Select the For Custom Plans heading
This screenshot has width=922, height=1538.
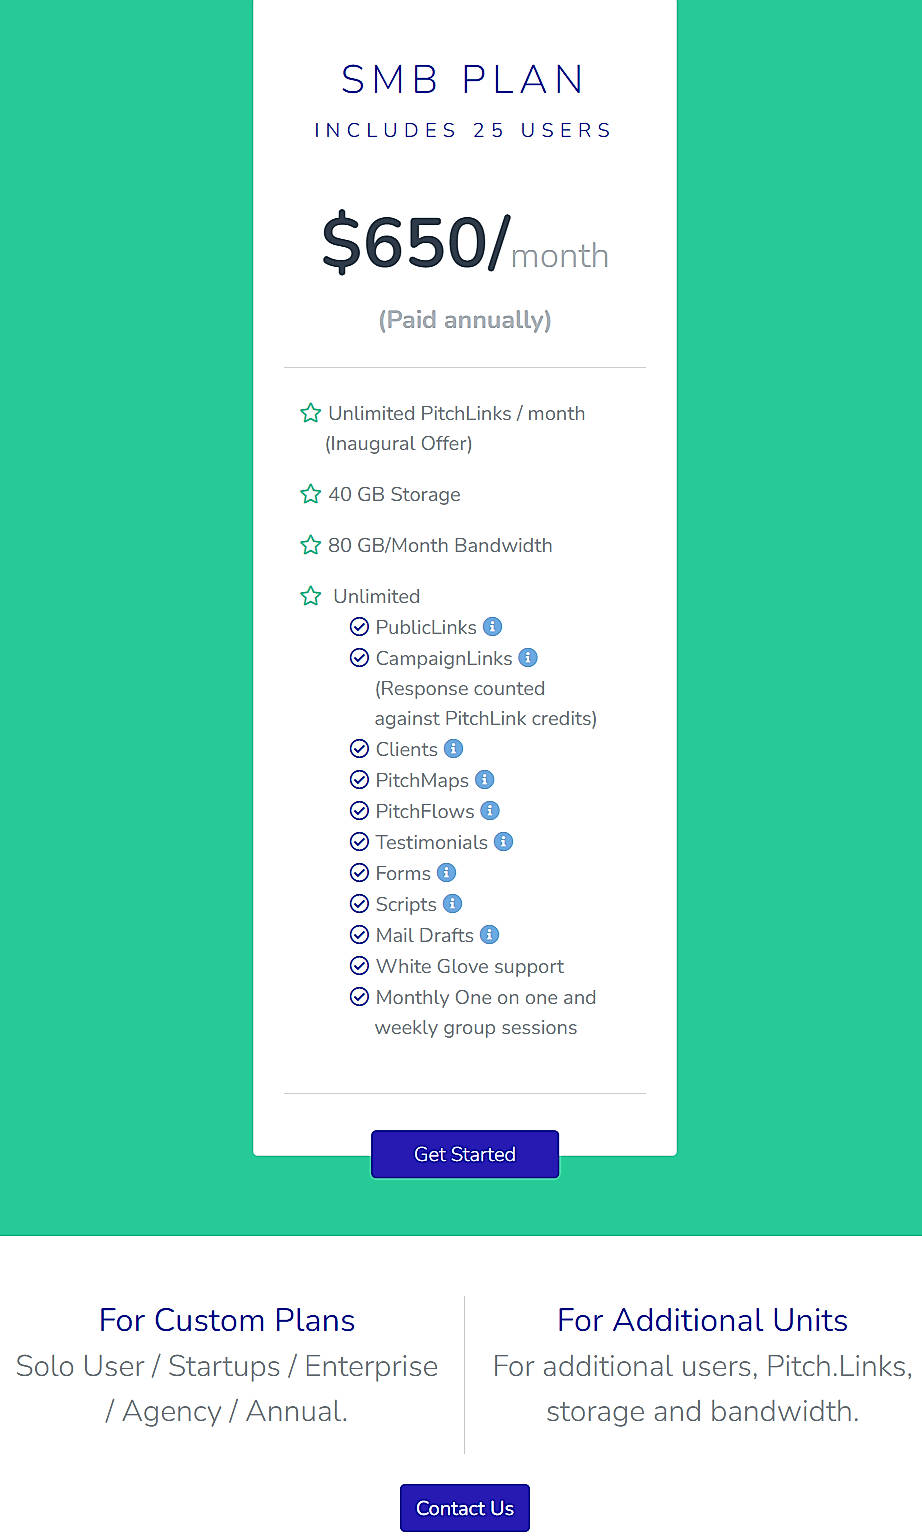[x=227, y=1320]
